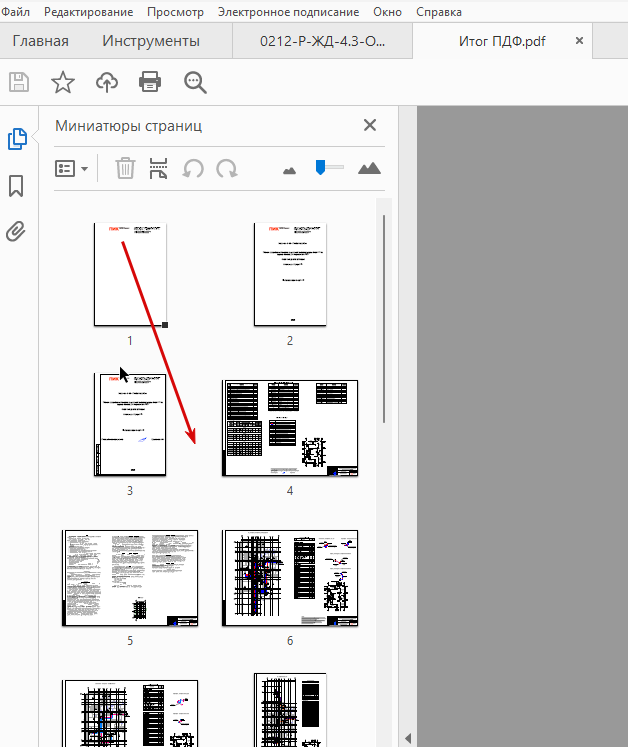This screenshot has height=747, width=628.
Task: Adjust the thumbnail size slider
Action: pos(320,167)
